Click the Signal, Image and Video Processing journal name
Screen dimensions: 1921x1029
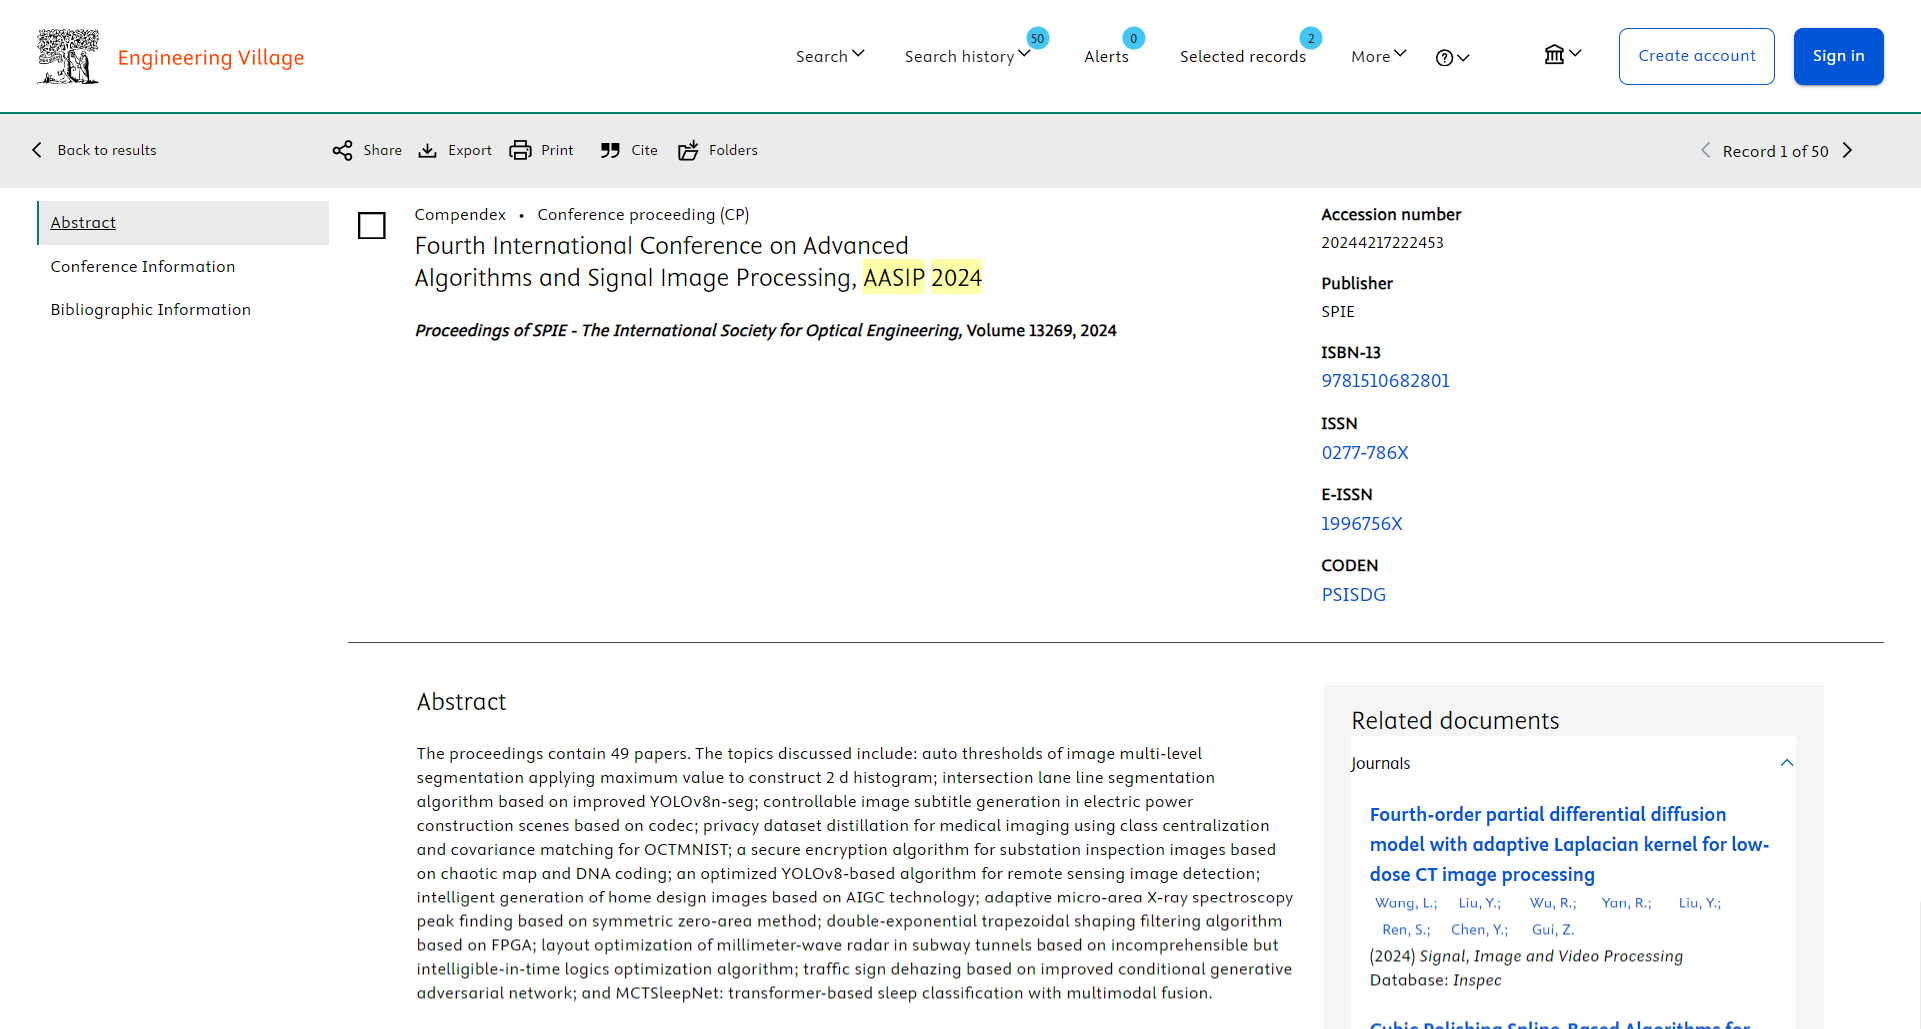(1551, 957)
